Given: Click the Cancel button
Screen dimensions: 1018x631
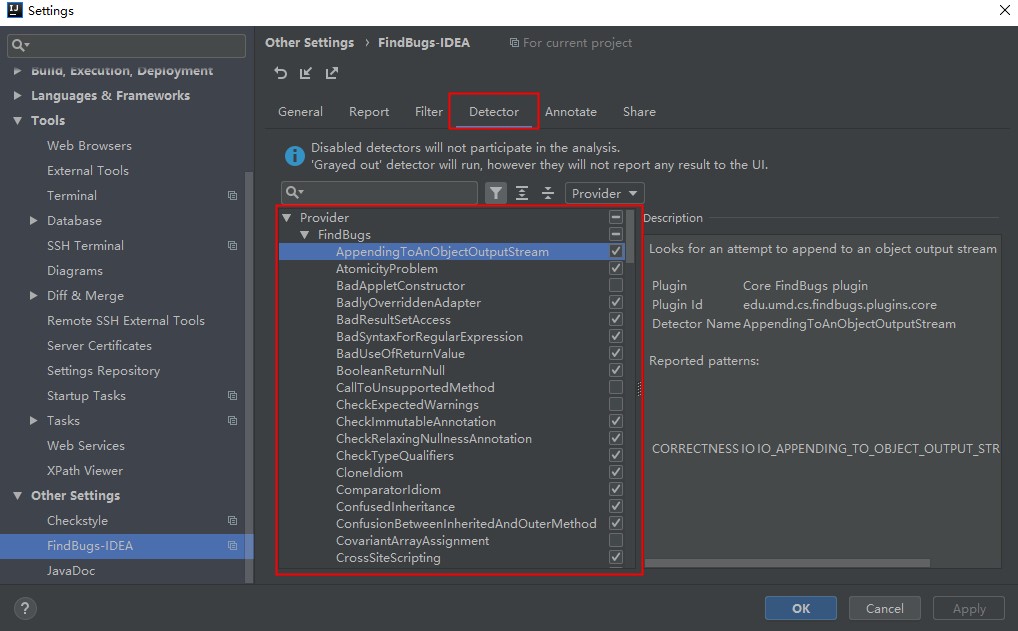Looking at the screenshot, I should coord(884,608).
